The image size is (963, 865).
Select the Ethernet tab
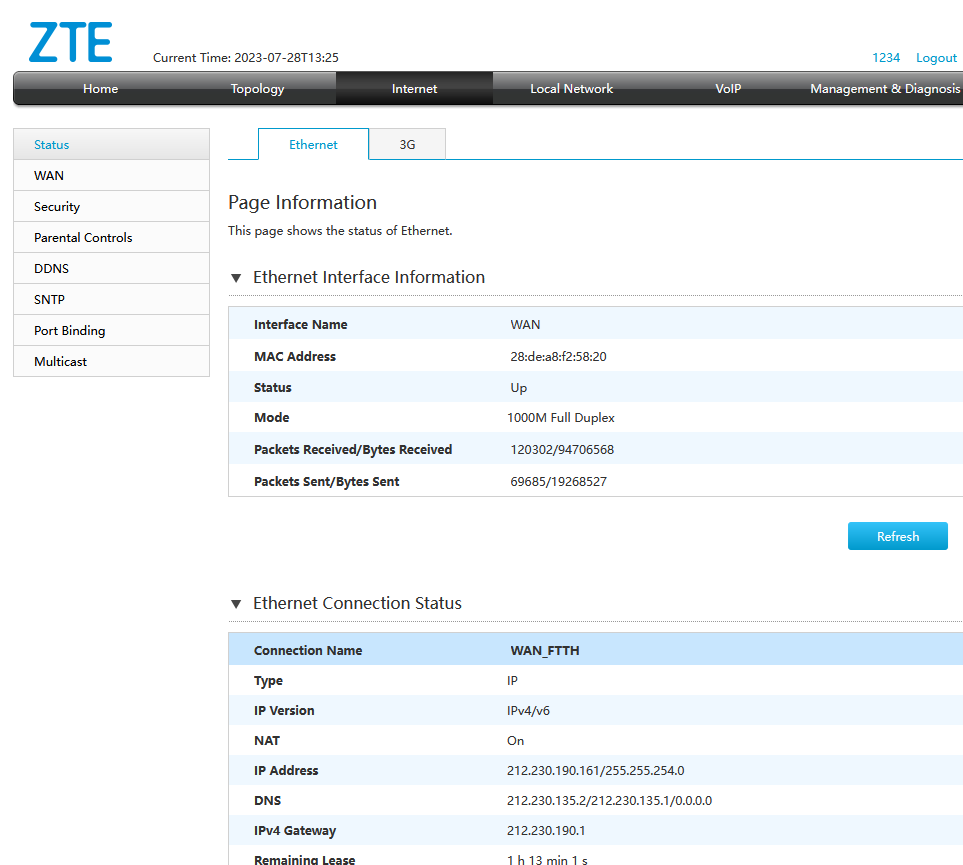coord(313,145)
